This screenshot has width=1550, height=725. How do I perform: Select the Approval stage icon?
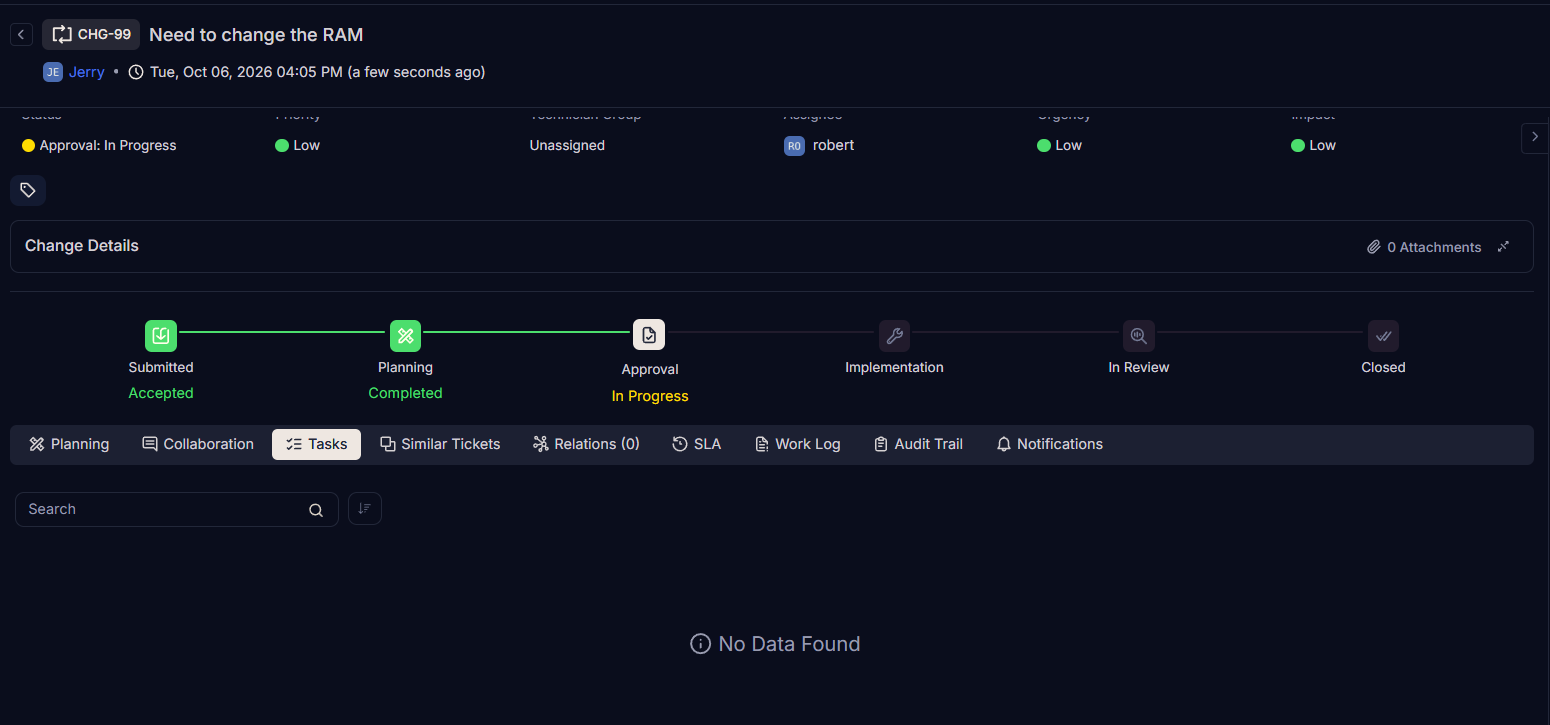tap(649, 336)
